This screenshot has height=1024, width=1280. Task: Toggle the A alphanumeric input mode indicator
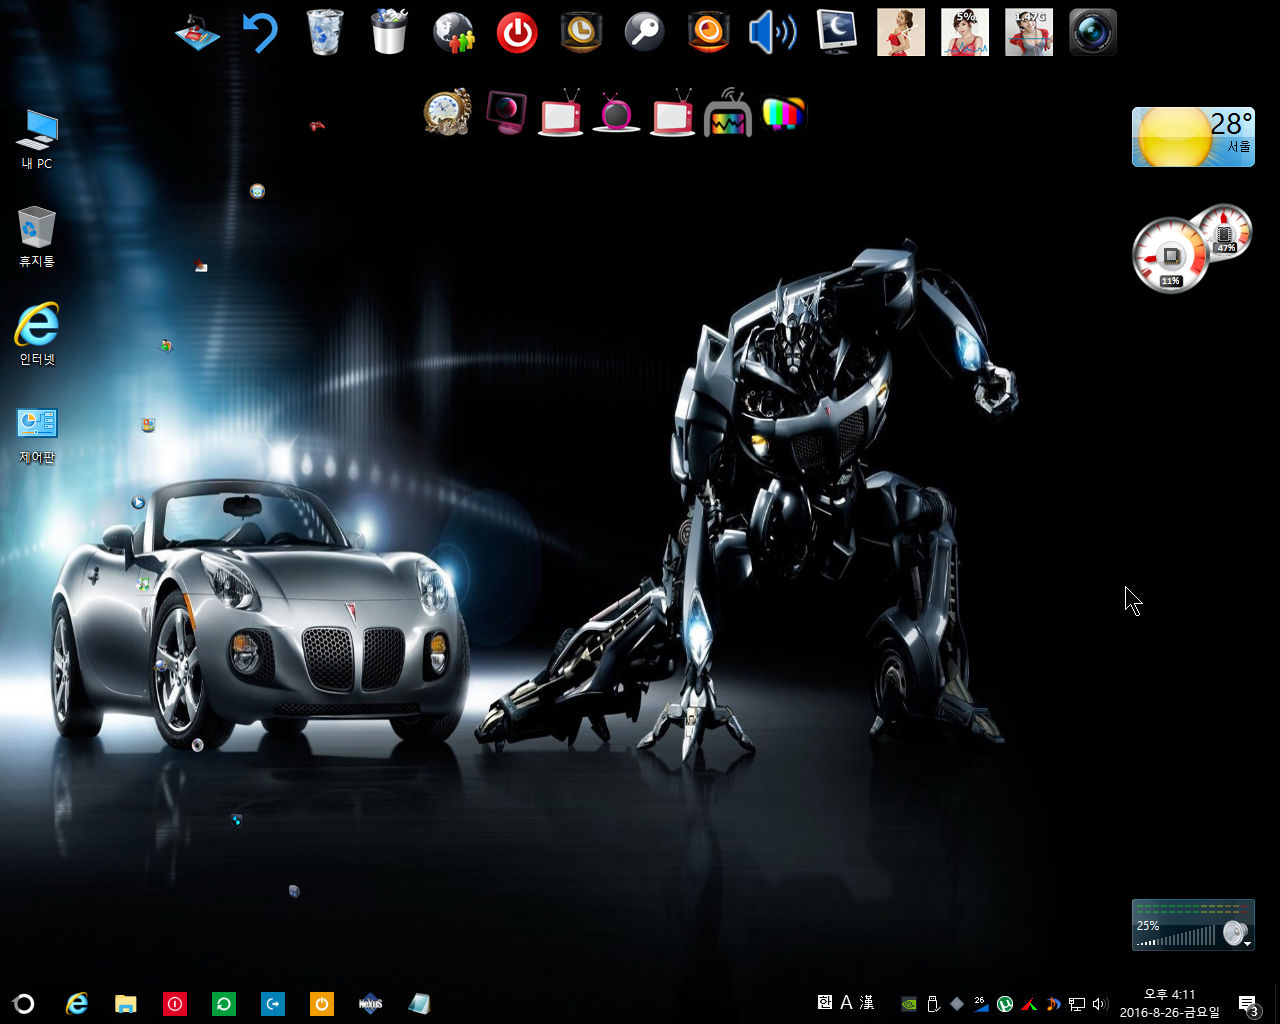846,1002
